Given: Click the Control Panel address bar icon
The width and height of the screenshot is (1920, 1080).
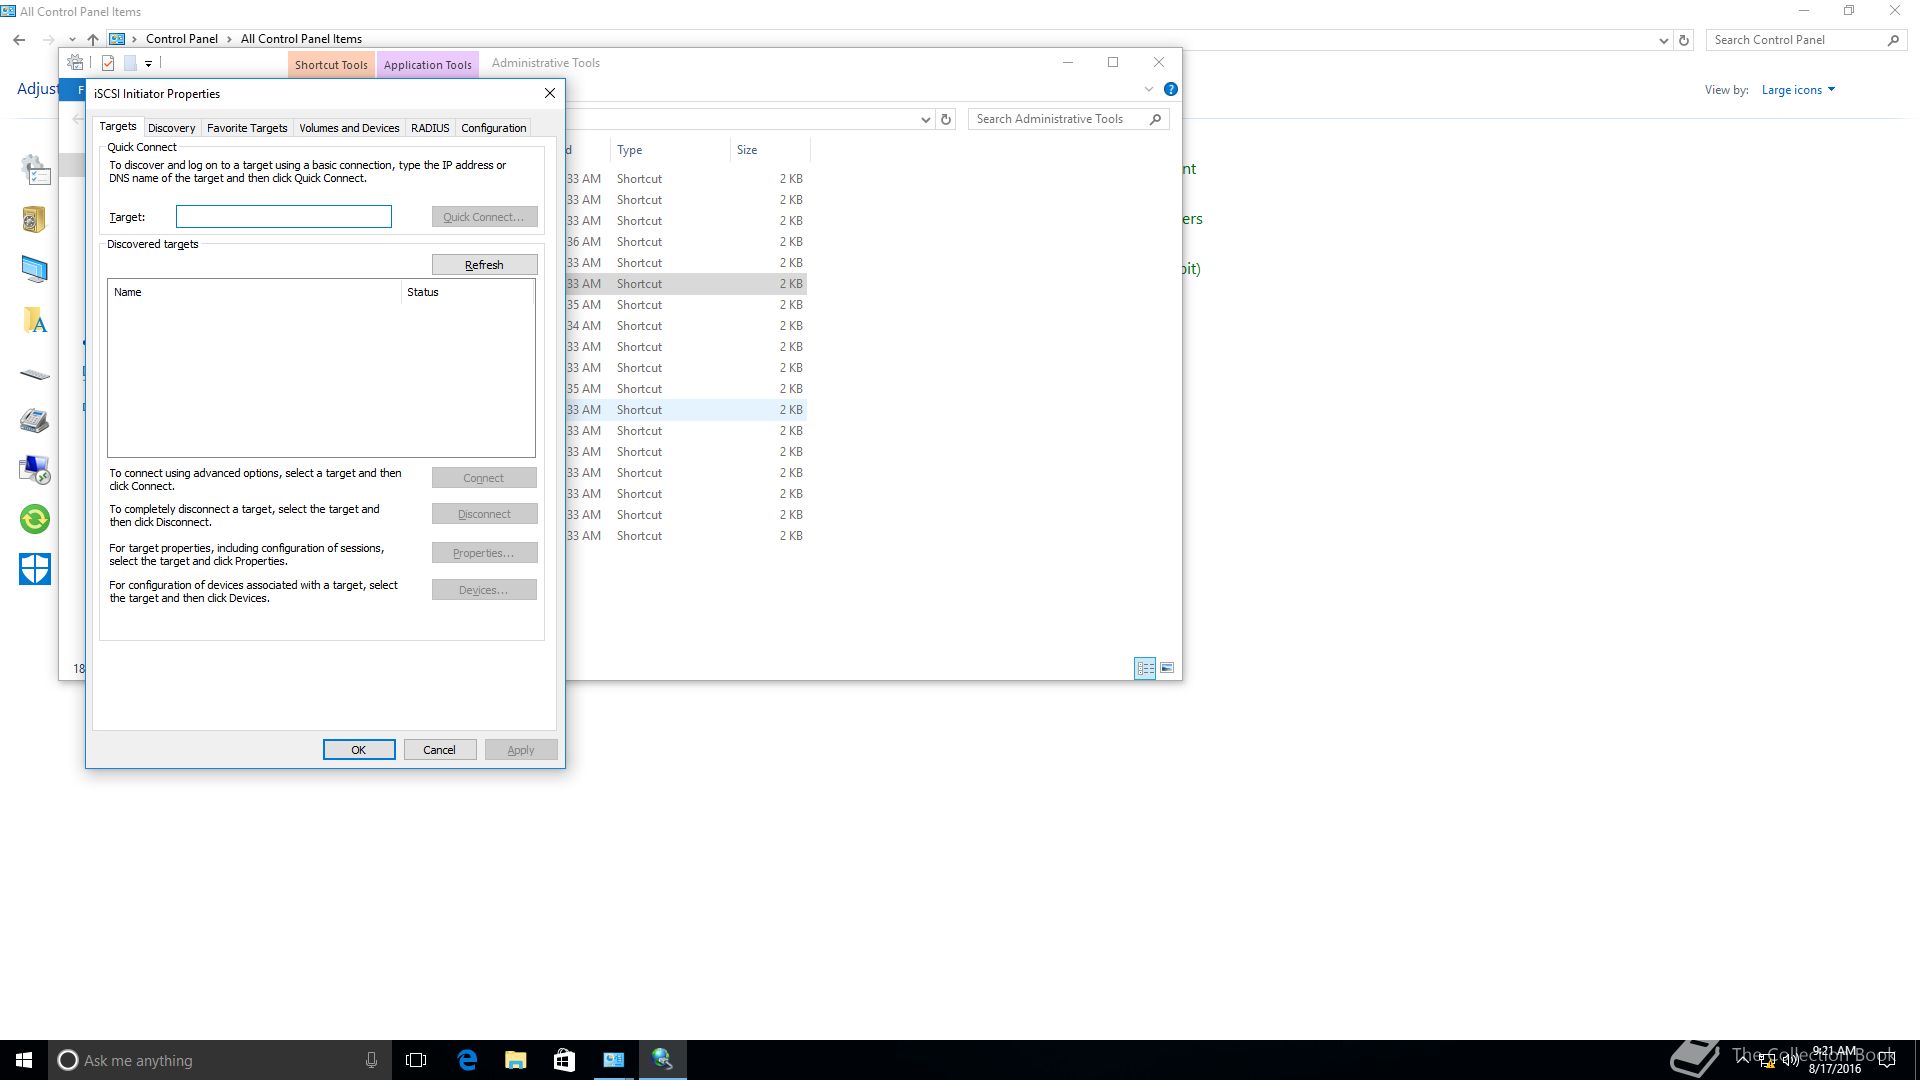Looking at the screenshot, I should (117, 39).
